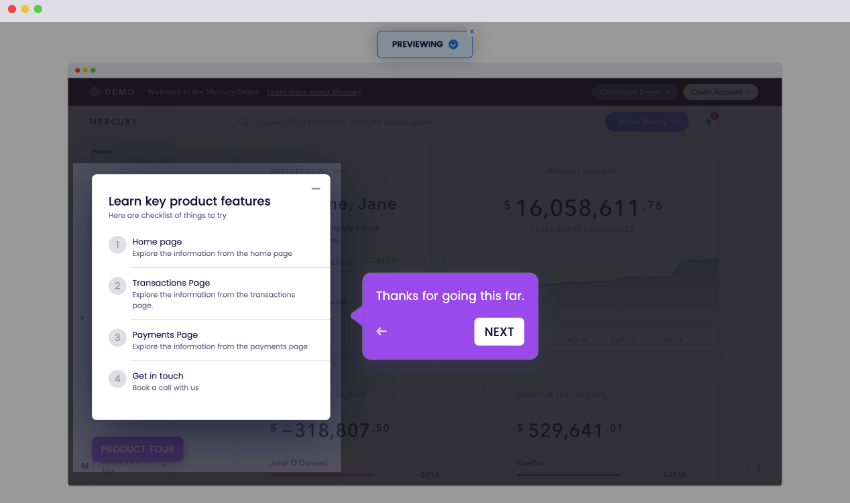Click the MERCURY logo
This screenshot has width=850, height=503.
pyautogui.click(x=113, y=122)
